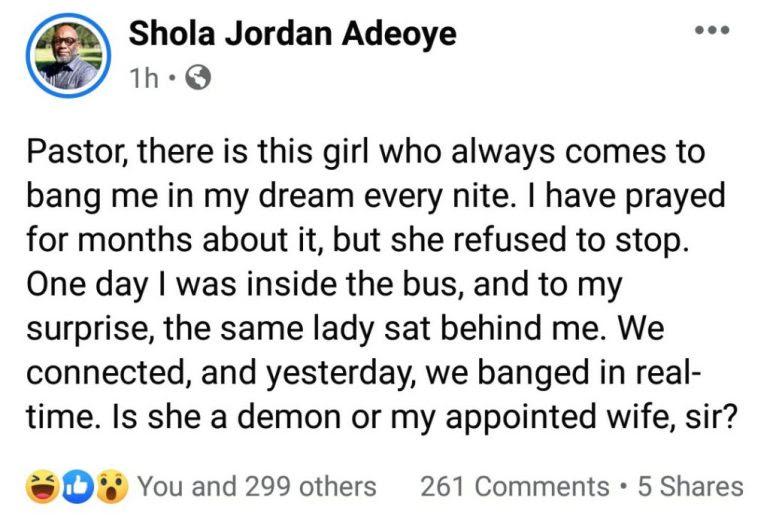Open the "You and 299 others" reactions list

coord(257,487)
